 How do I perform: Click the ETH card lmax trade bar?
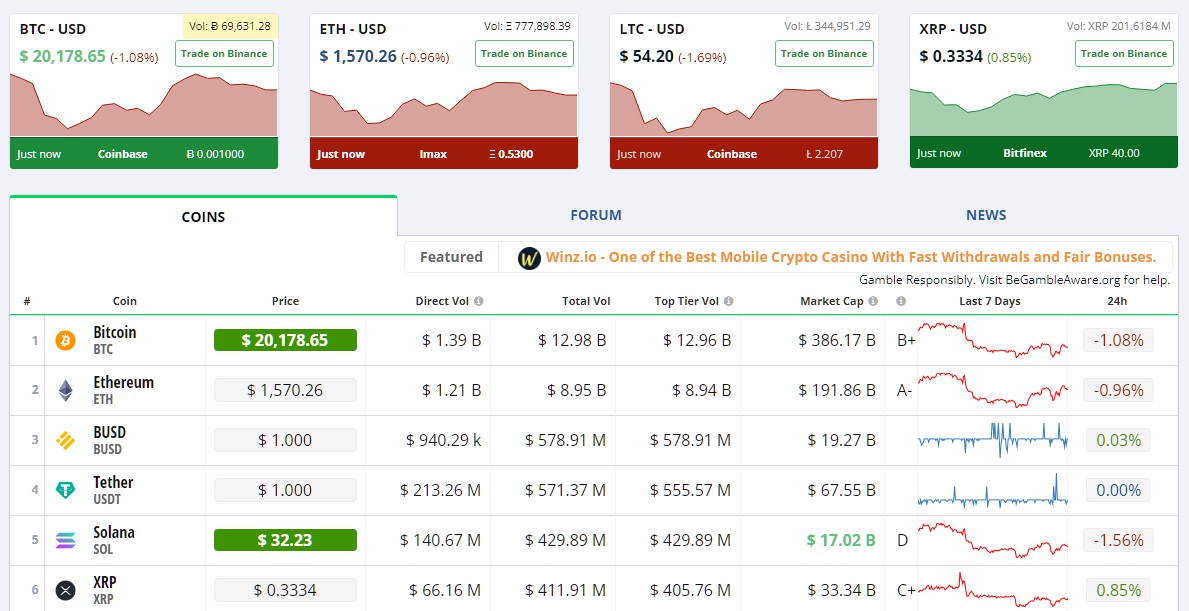coord(444,154)
